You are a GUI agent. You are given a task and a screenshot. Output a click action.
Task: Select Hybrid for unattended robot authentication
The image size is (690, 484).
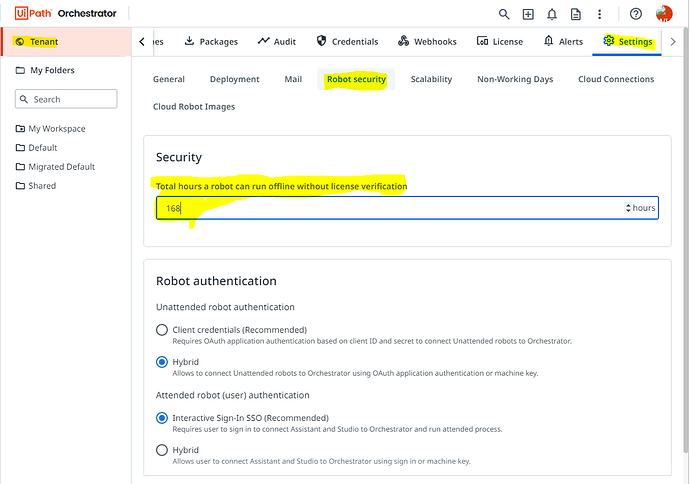(162, 362)
